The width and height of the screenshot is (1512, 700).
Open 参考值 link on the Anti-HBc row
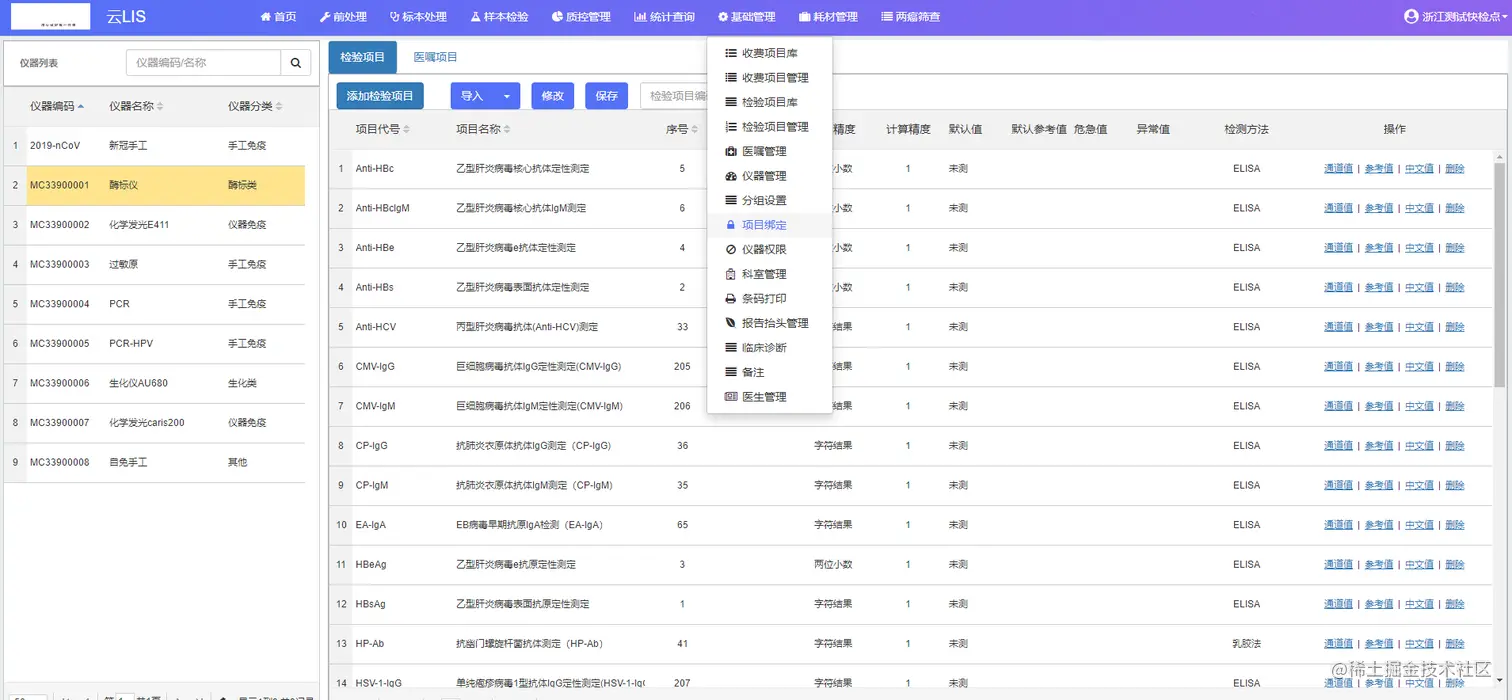point(1379,168)
